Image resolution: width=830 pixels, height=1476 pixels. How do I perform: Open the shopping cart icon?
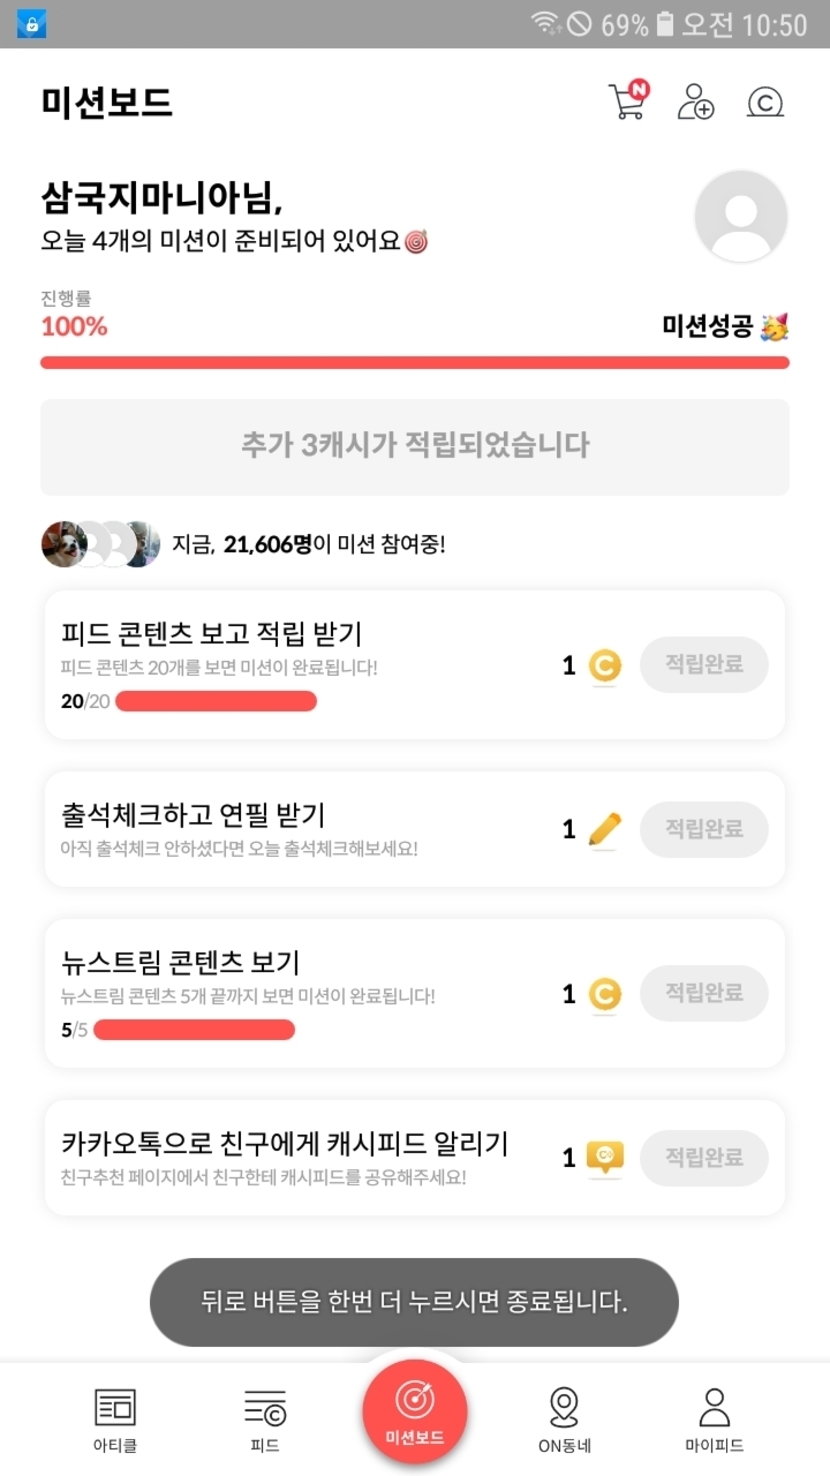pyautogui.click(x=628, y=101)
